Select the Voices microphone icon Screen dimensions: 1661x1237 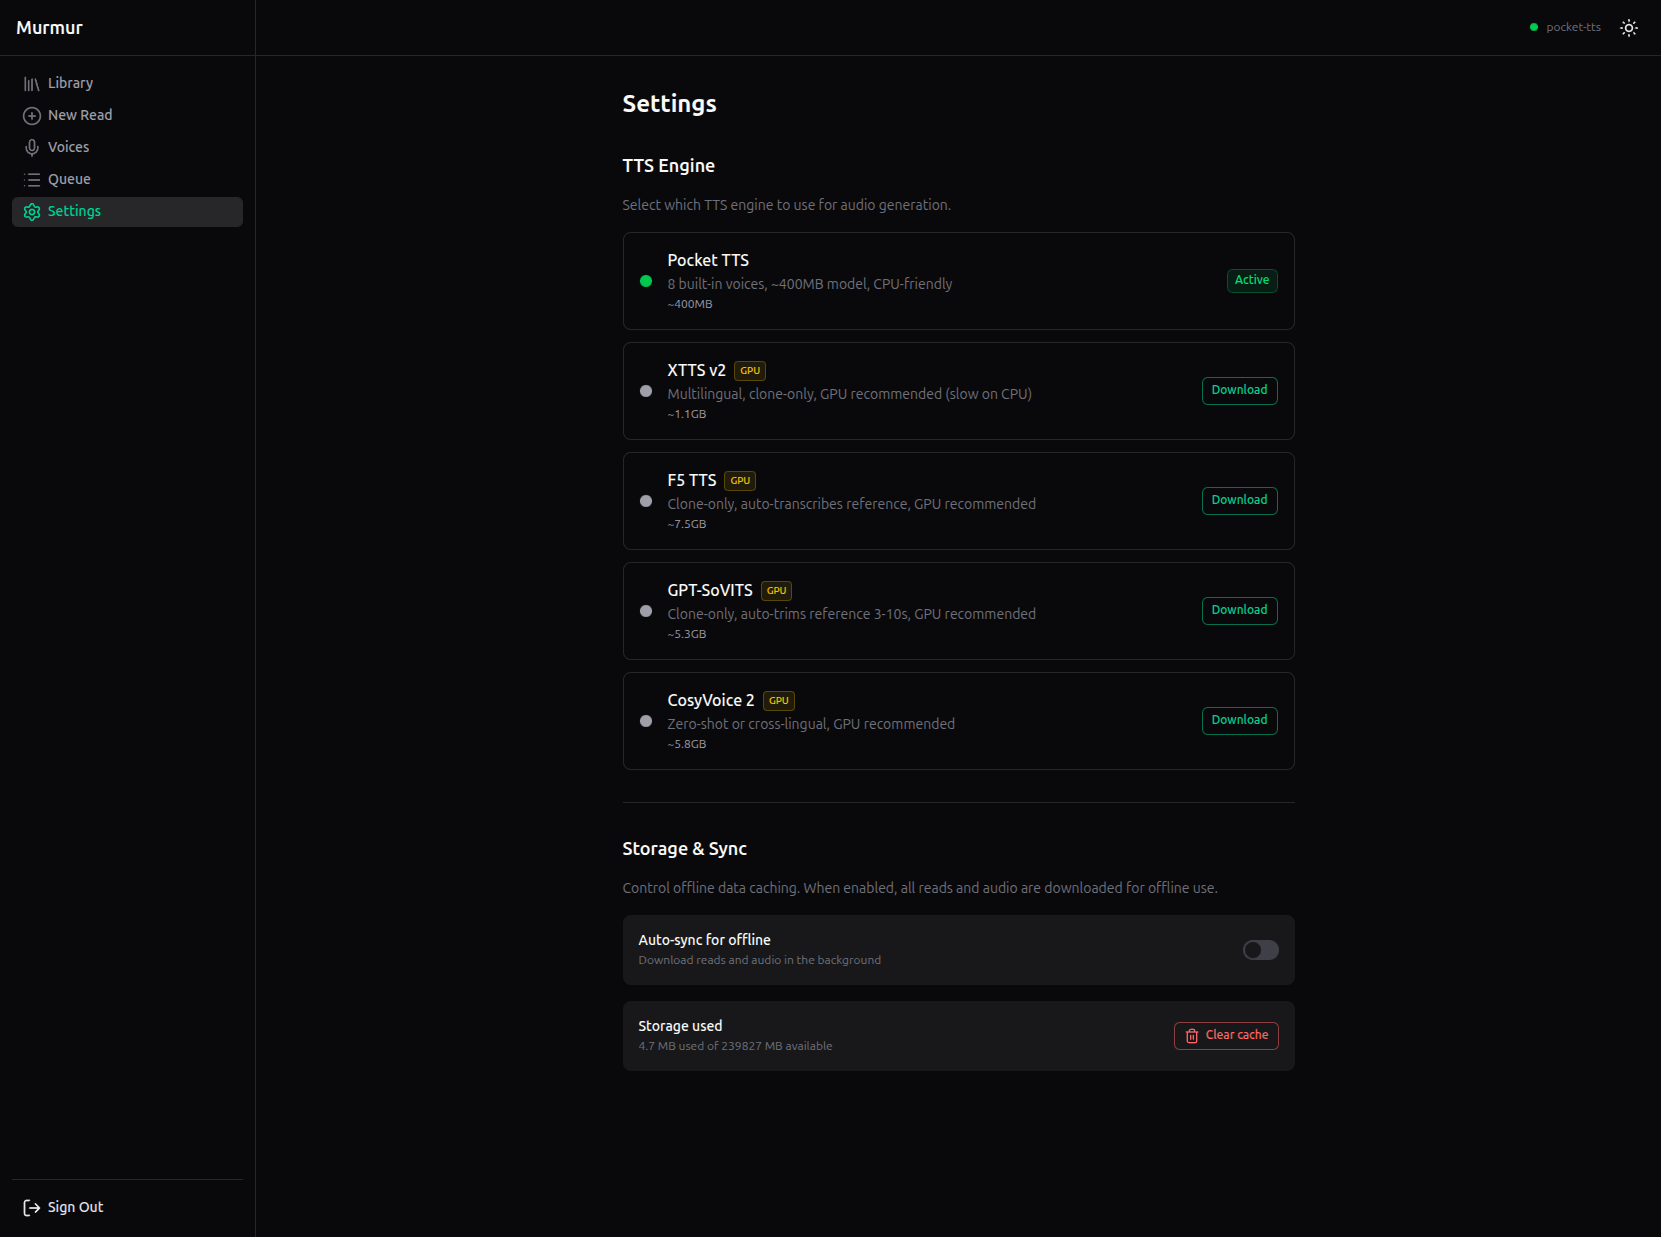pyautogui.click(x=31, y=147)
